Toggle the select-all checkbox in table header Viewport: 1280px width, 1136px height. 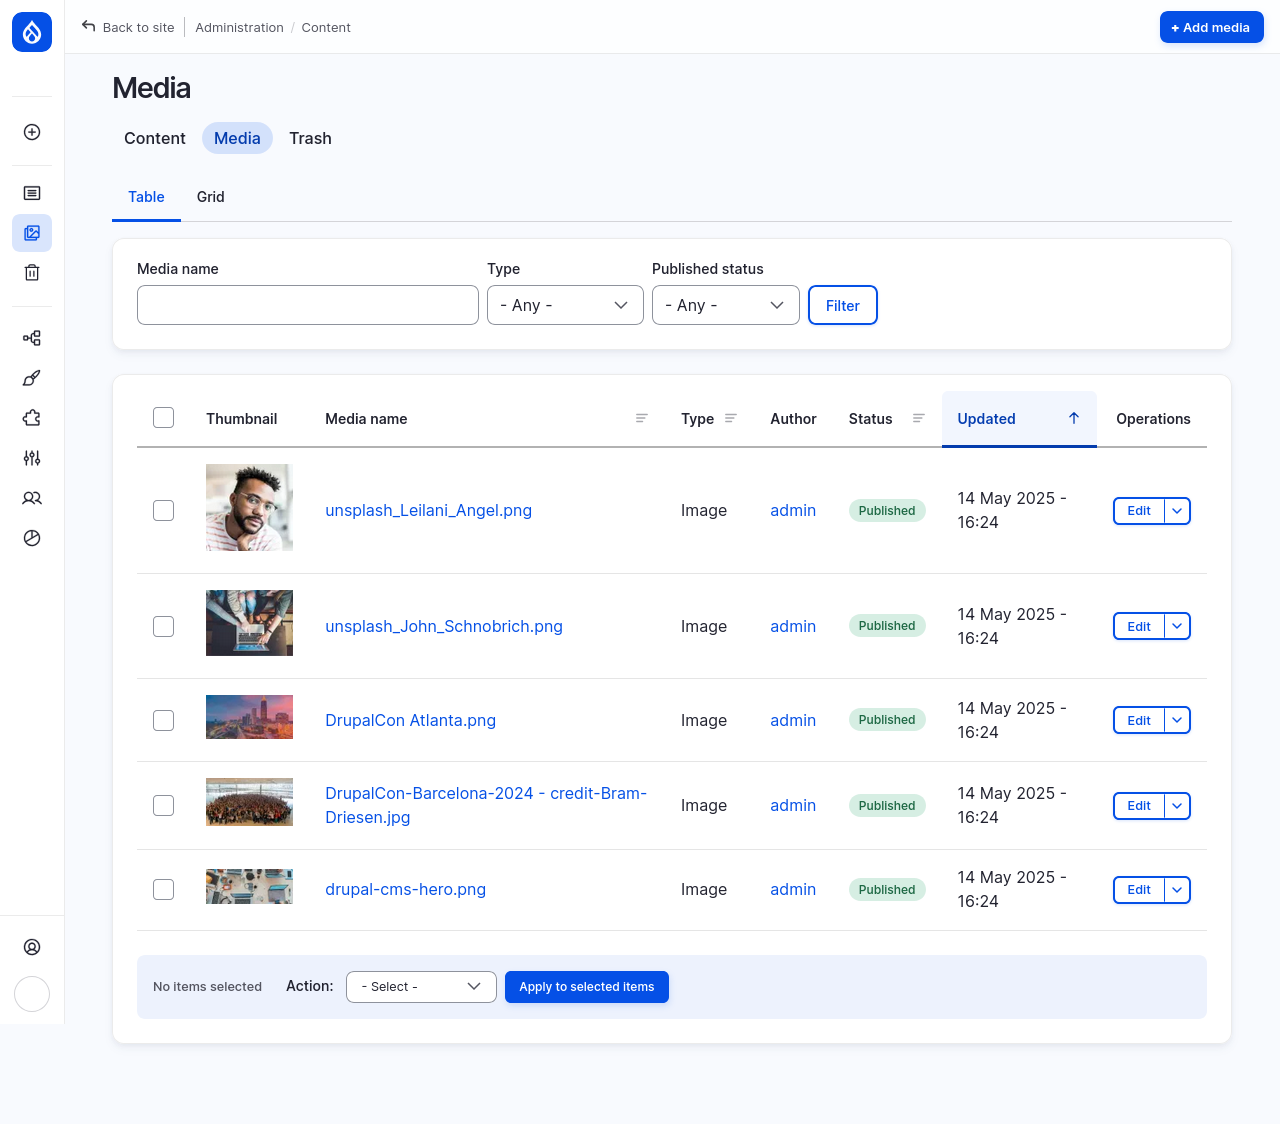click(163, 417)
